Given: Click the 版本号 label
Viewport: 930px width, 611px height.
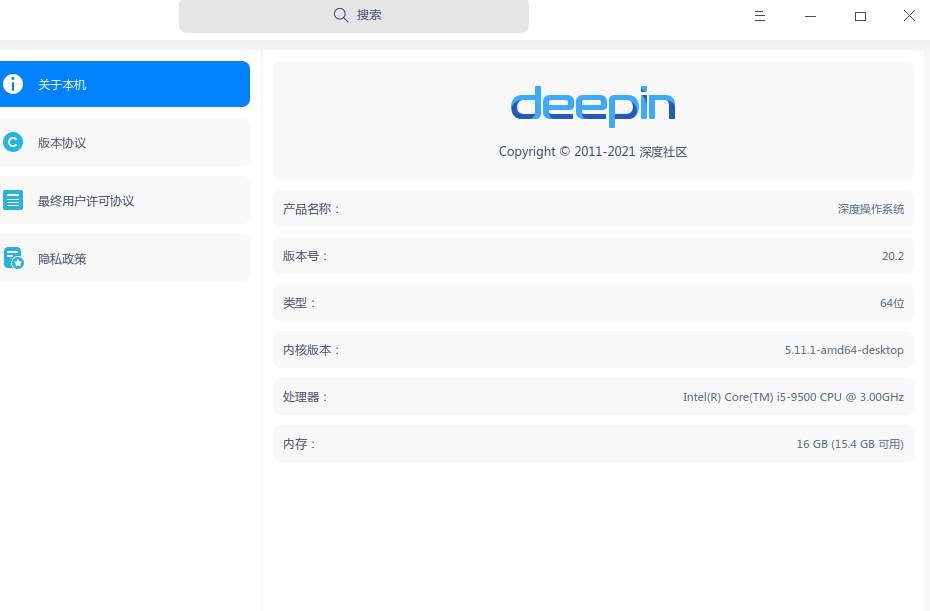Looking at the screenshot, I should coord(305,256).
